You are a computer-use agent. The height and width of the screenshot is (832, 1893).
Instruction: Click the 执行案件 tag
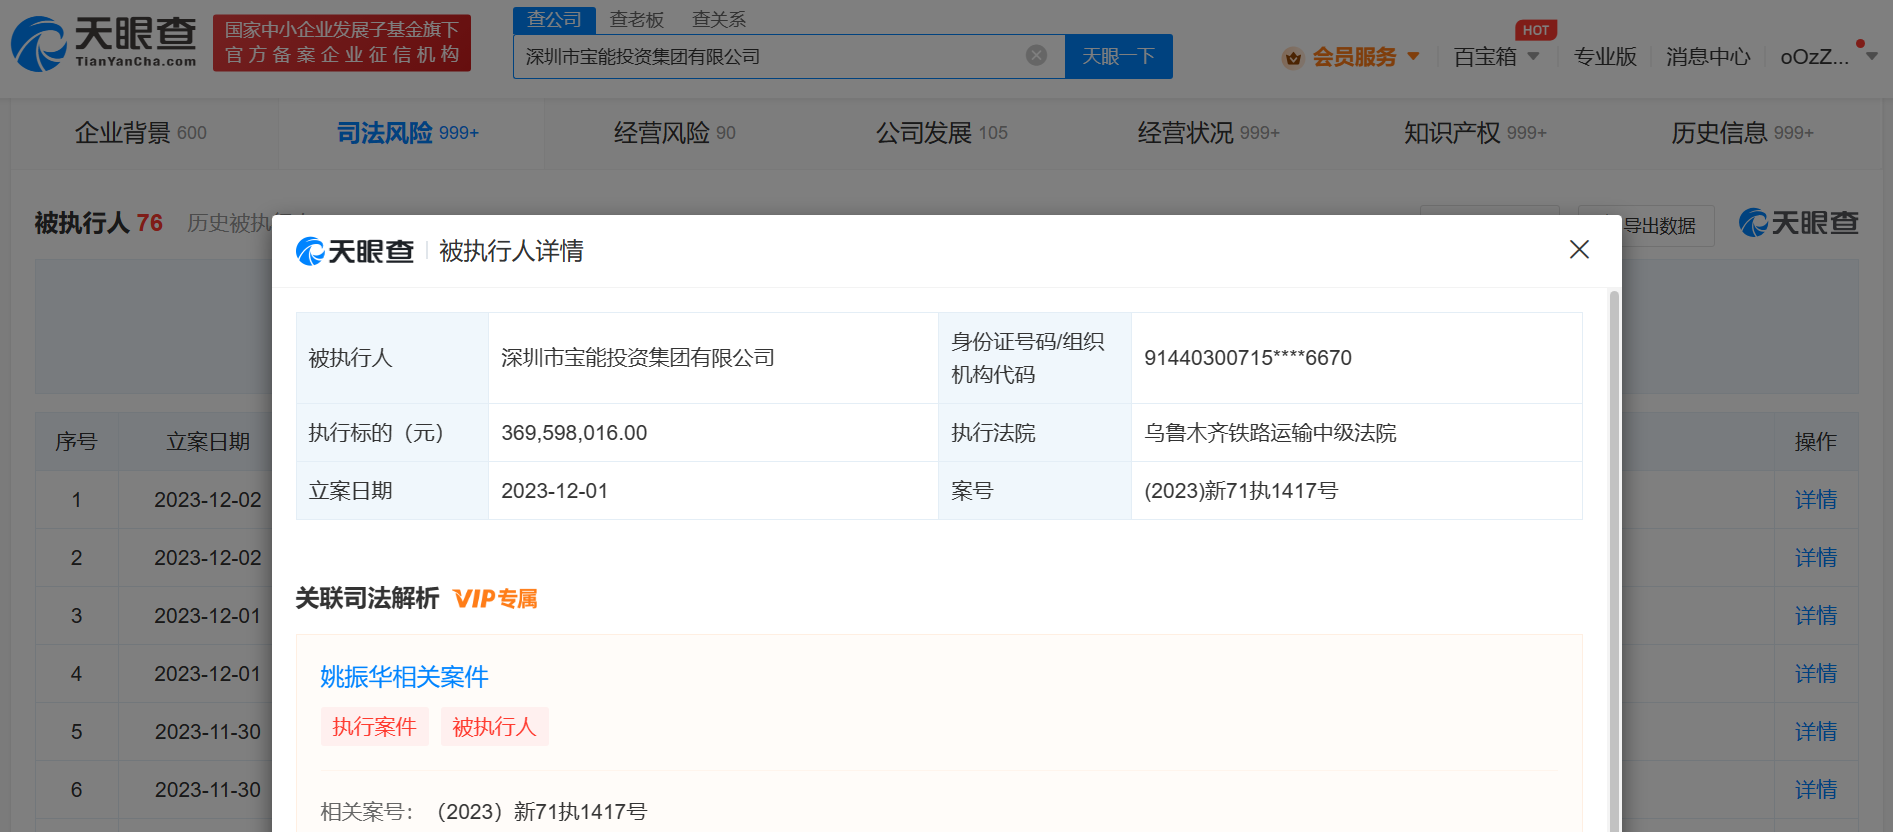click(x=374, y=727)
